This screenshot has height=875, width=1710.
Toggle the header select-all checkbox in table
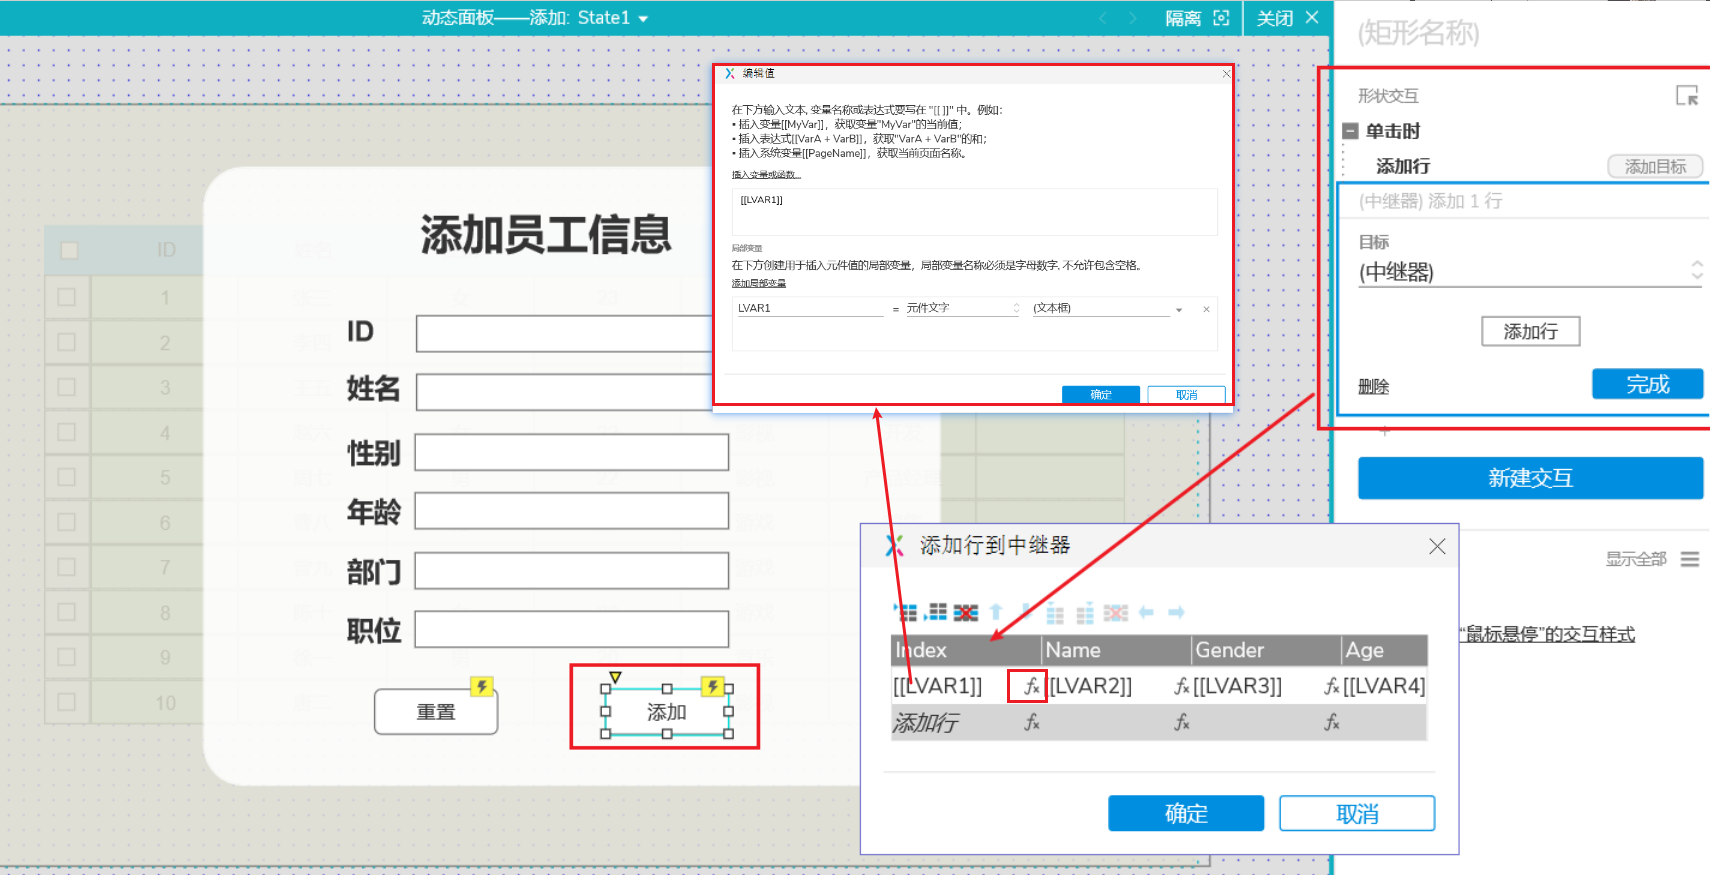click(x=69, y=250)
